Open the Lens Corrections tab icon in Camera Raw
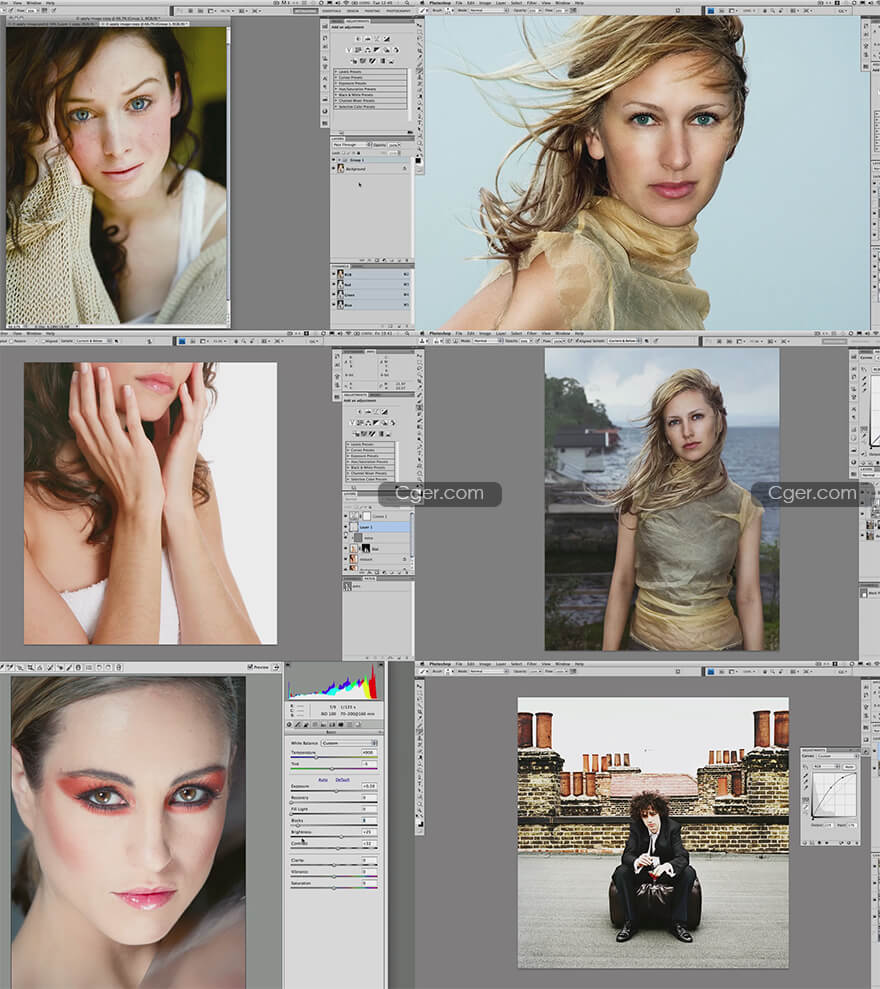This screenshot has width=880, height=989. tap(332, 725)
